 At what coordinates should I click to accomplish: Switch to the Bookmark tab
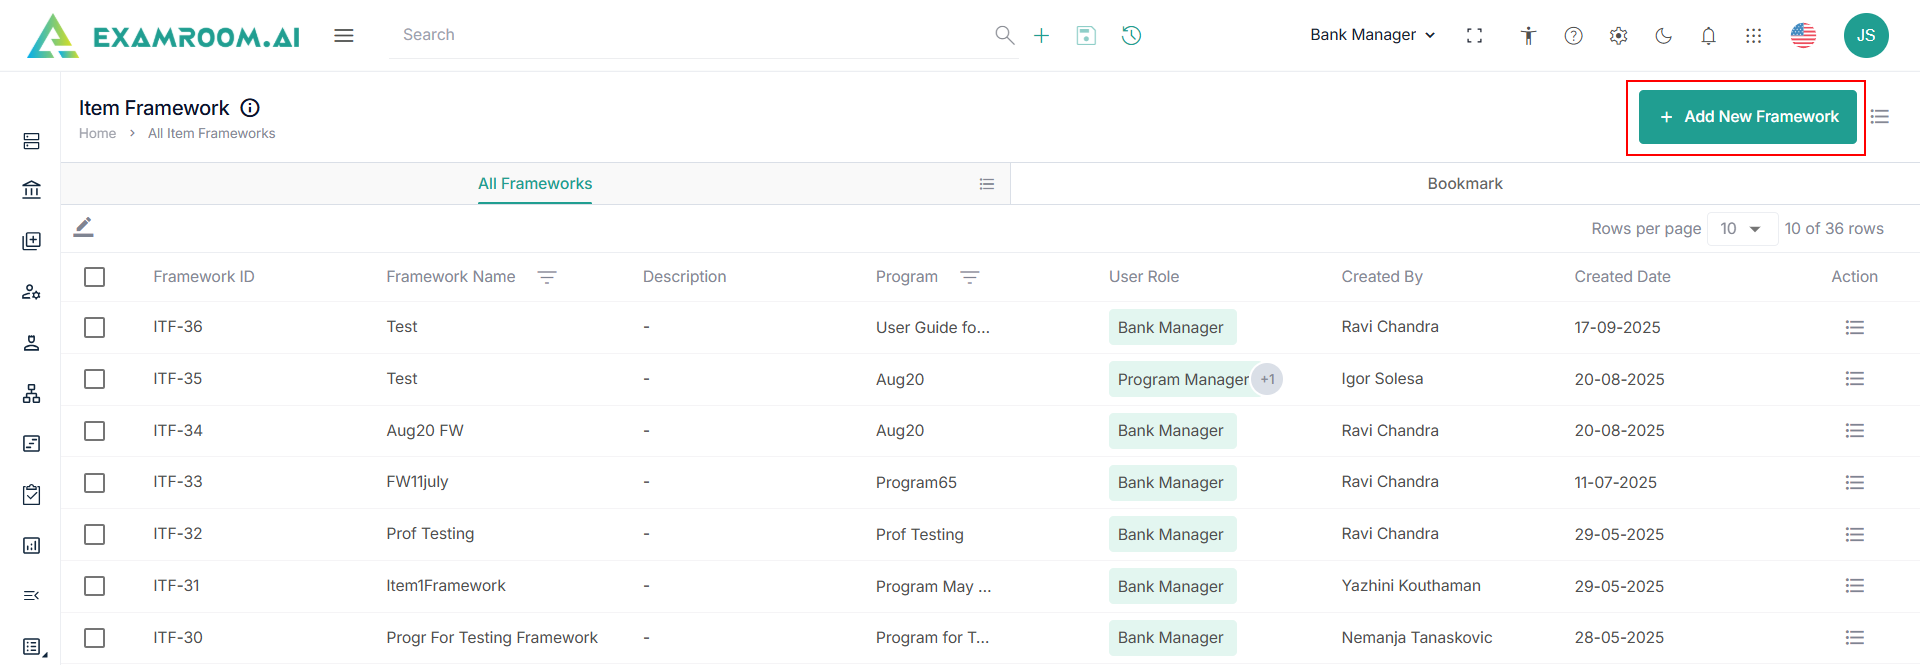[x=1464, y=184]
